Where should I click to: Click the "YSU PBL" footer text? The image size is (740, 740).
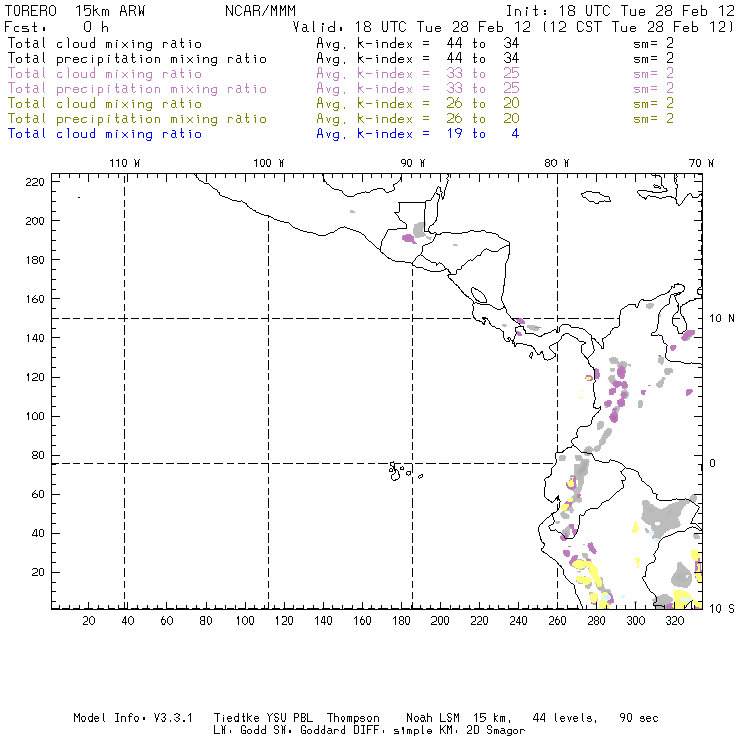(289, 718)
